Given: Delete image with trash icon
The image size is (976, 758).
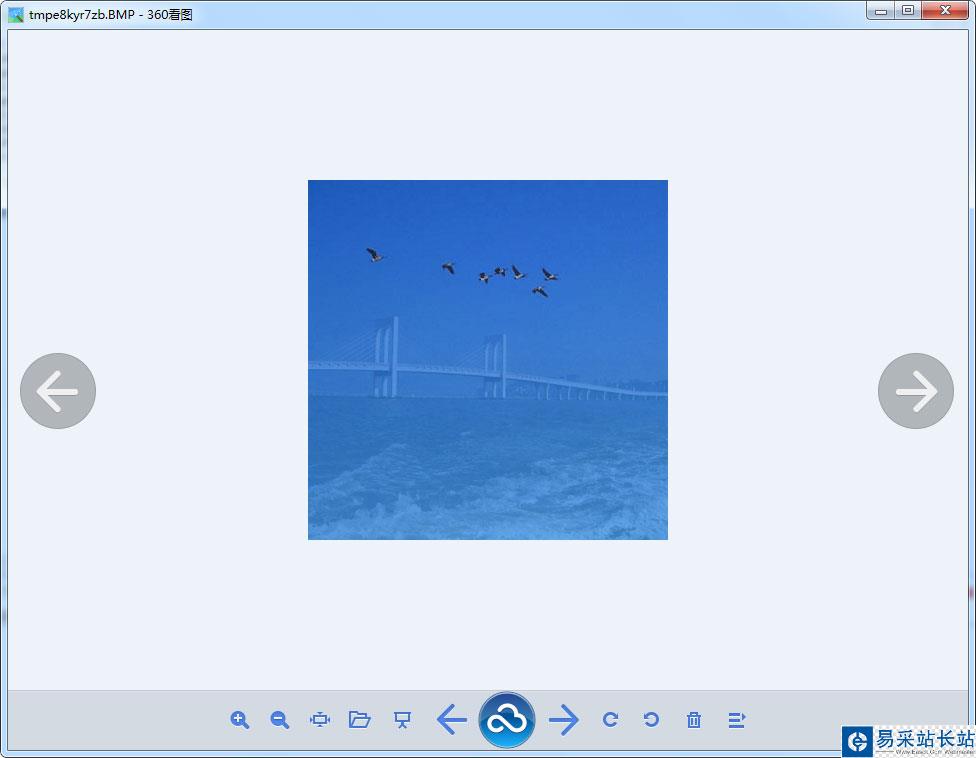Looking at the screenshot, I should click(x=694, y=720).
